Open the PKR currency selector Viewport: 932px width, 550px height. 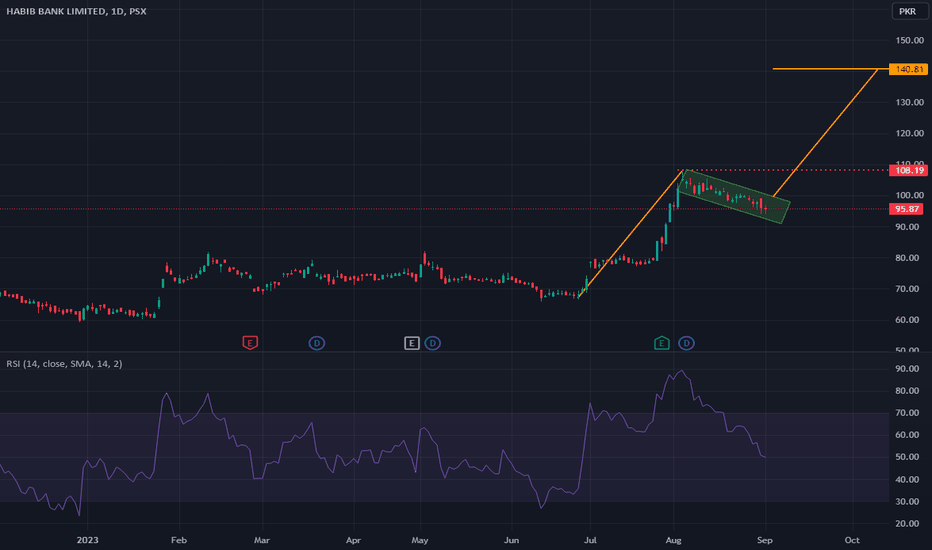click(908, 11)
